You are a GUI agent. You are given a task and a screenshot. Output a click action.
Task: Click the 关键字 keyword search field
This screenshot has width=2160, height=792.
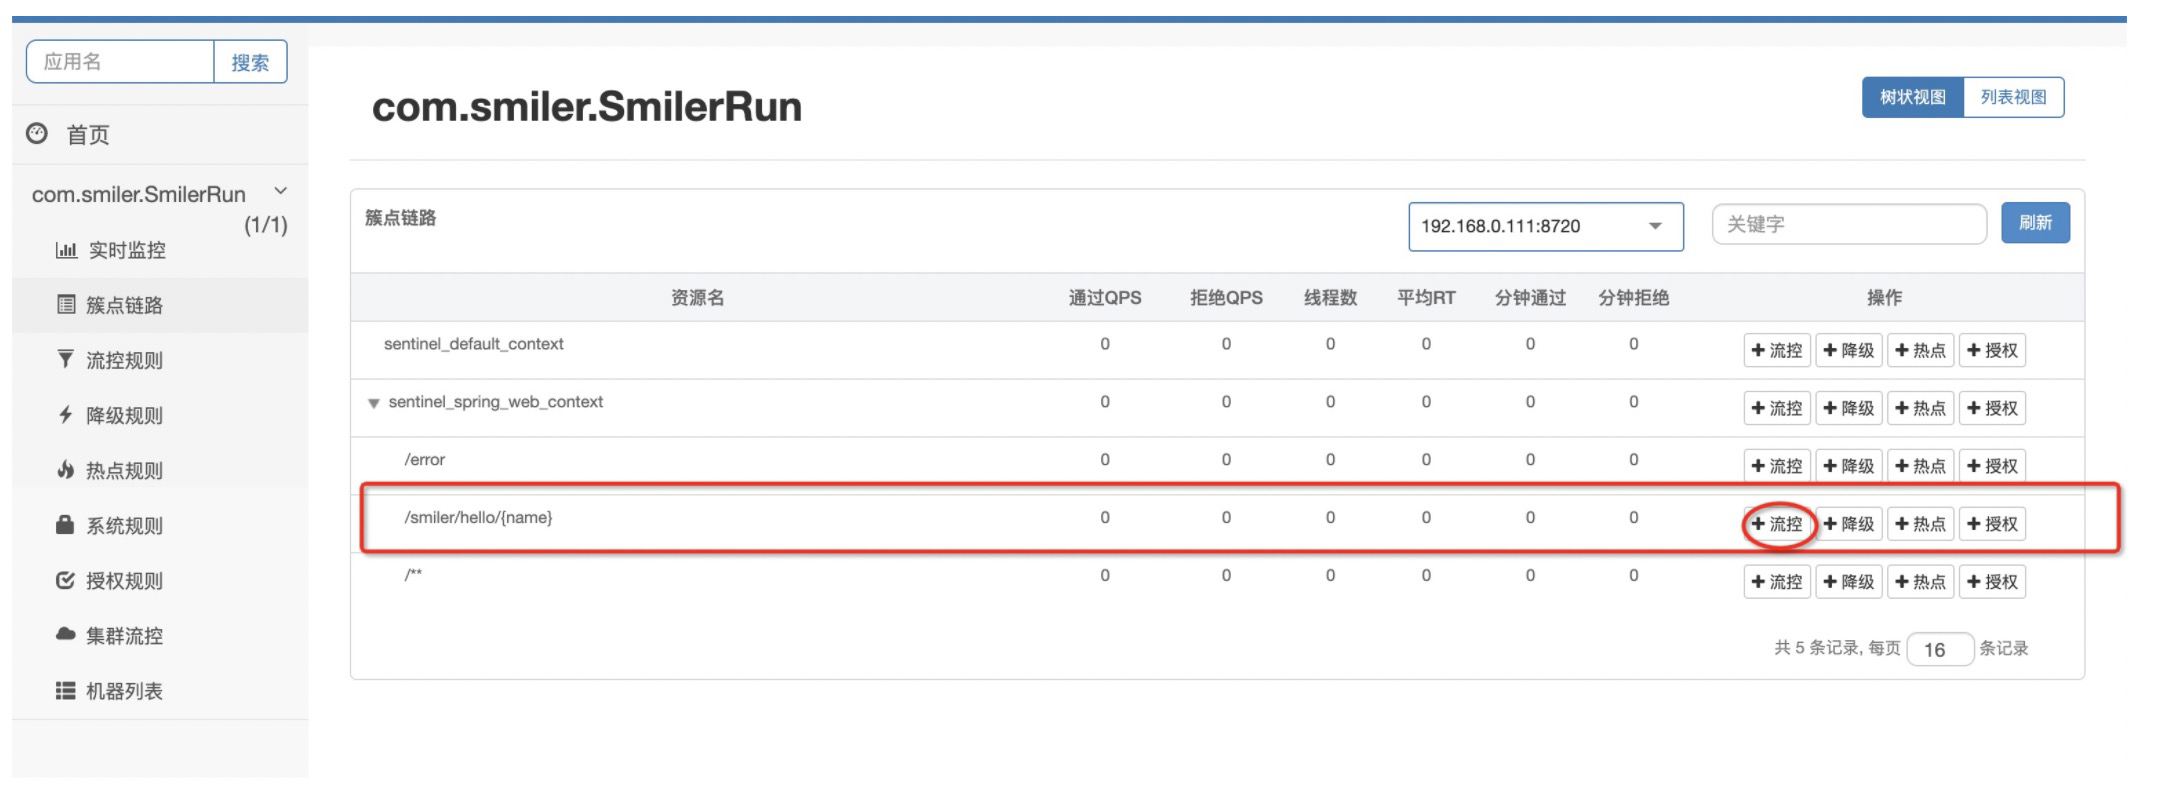click(x=1848, y=224)
